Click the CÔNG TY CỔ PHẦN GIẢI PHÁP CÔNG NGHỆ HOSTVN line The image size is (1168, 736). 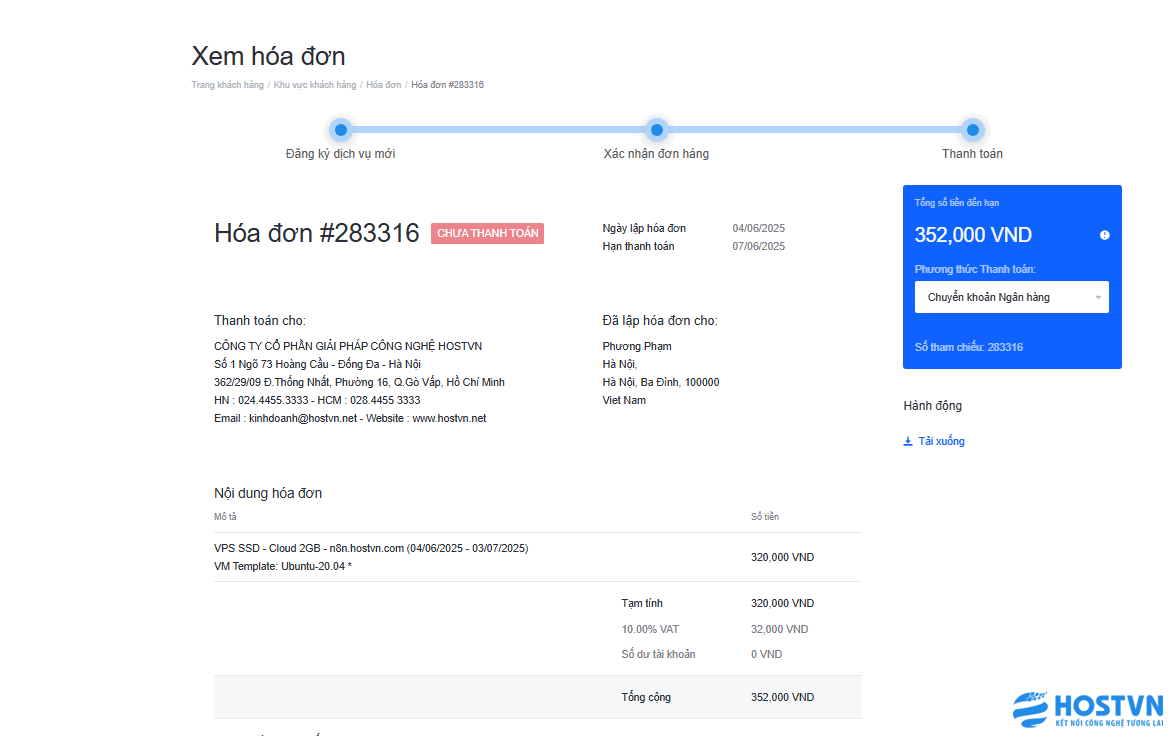tap(348, 346)
